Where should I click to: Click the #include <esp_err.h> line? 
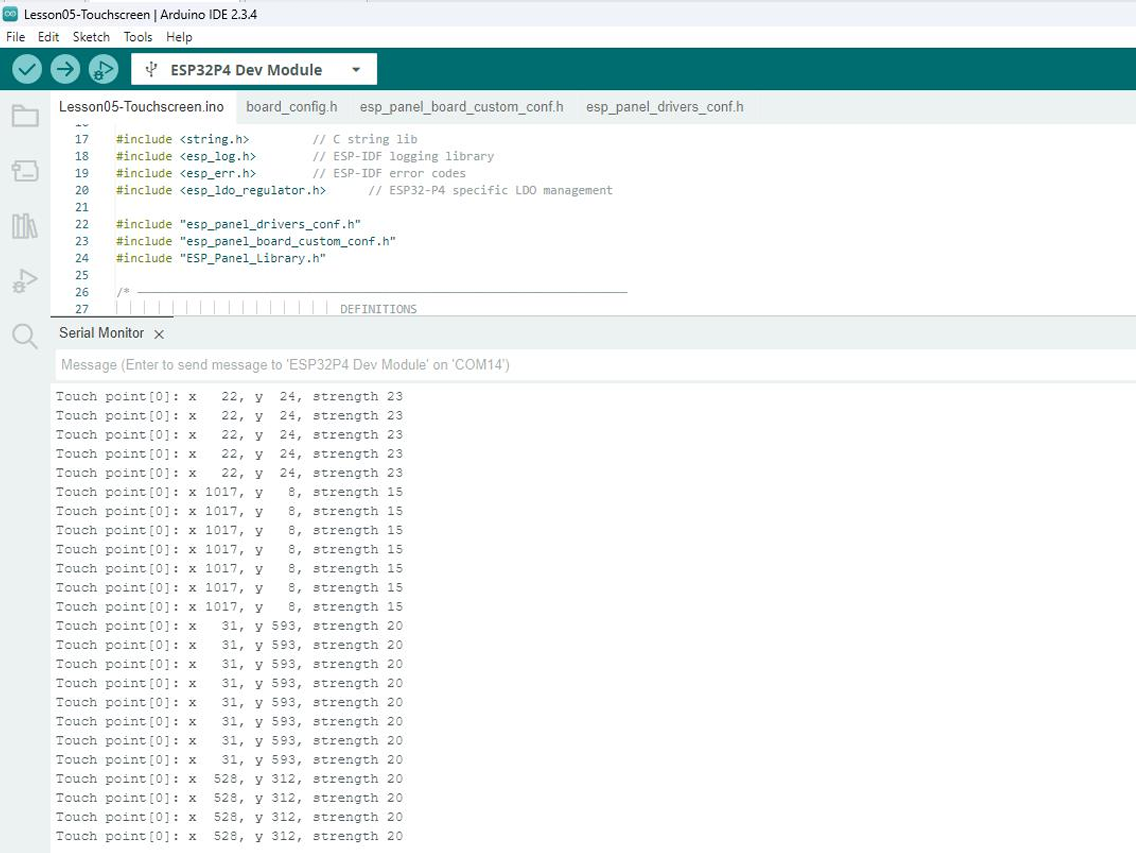186,173
